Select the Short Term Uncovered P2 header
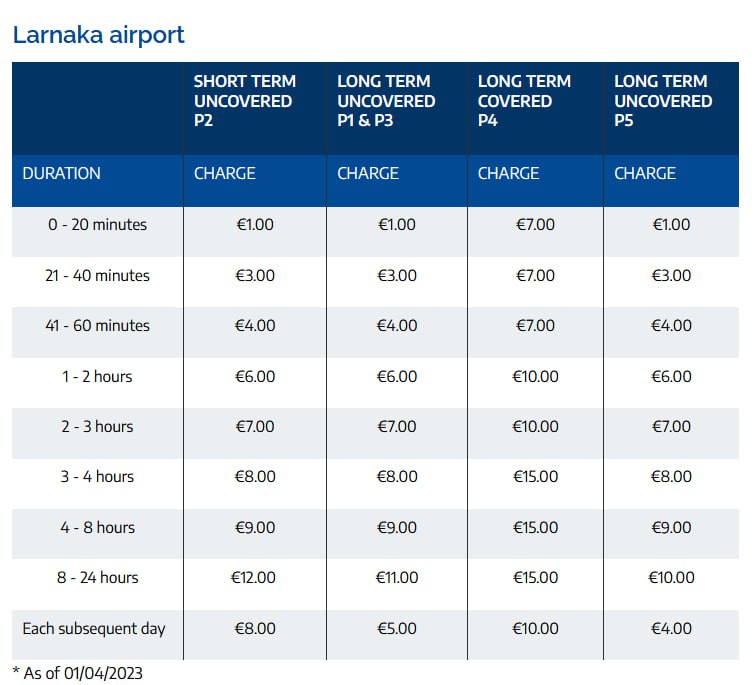 (x=243, y=101)
